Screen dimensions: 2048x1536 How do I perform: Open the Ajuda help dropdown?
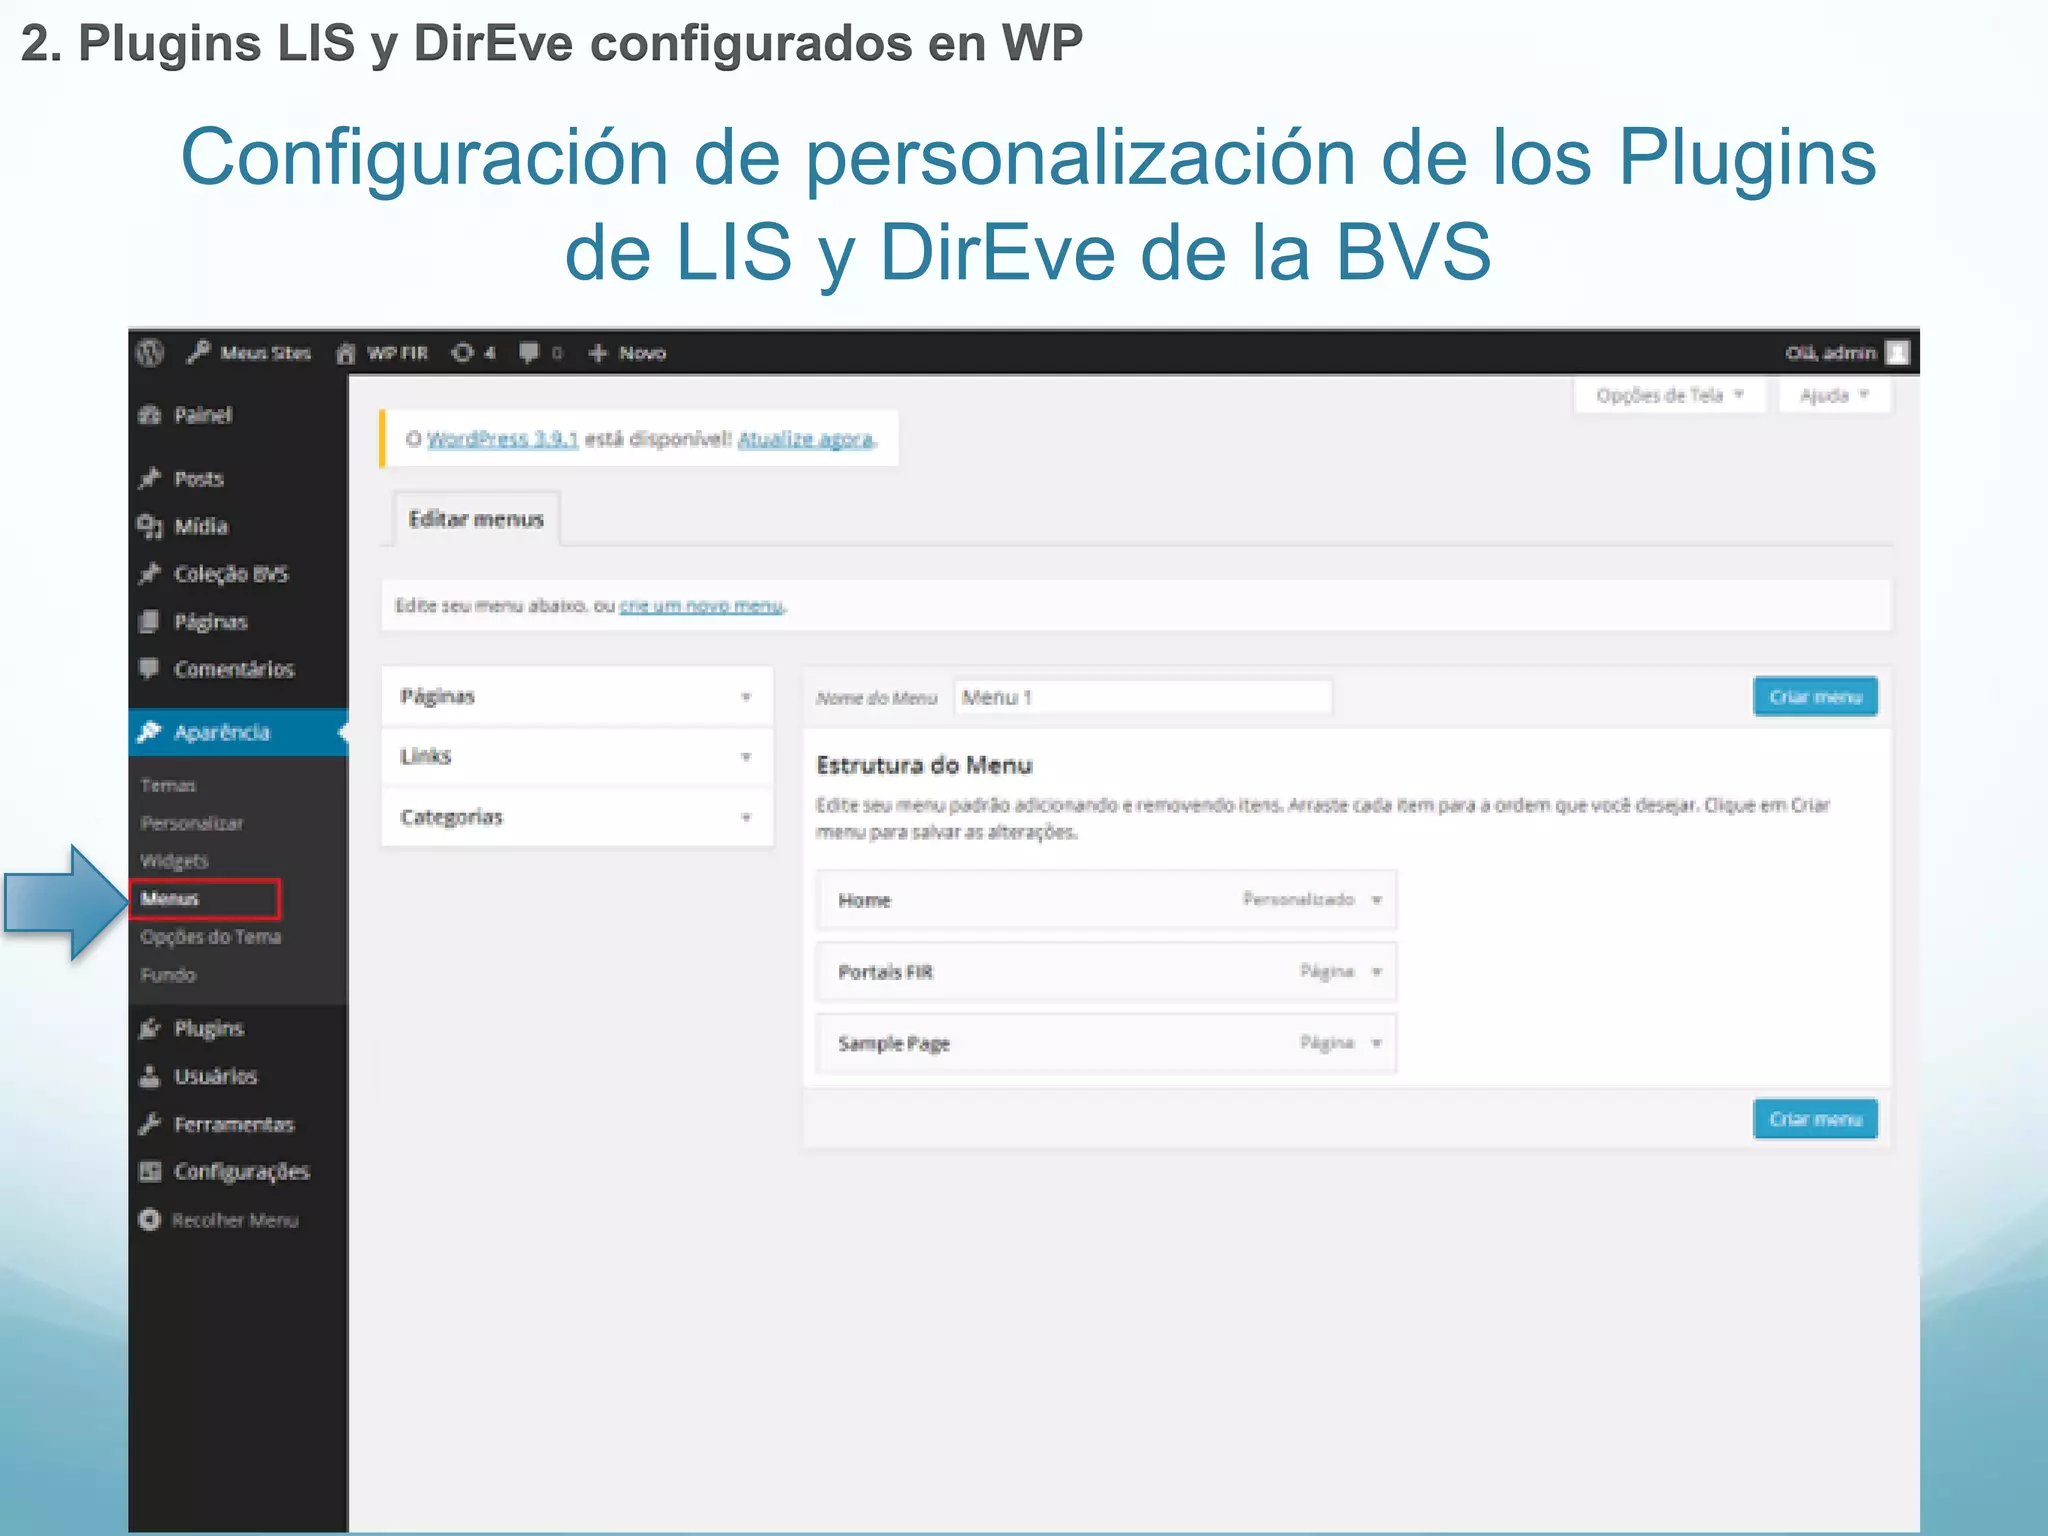tap(1835, 395)
